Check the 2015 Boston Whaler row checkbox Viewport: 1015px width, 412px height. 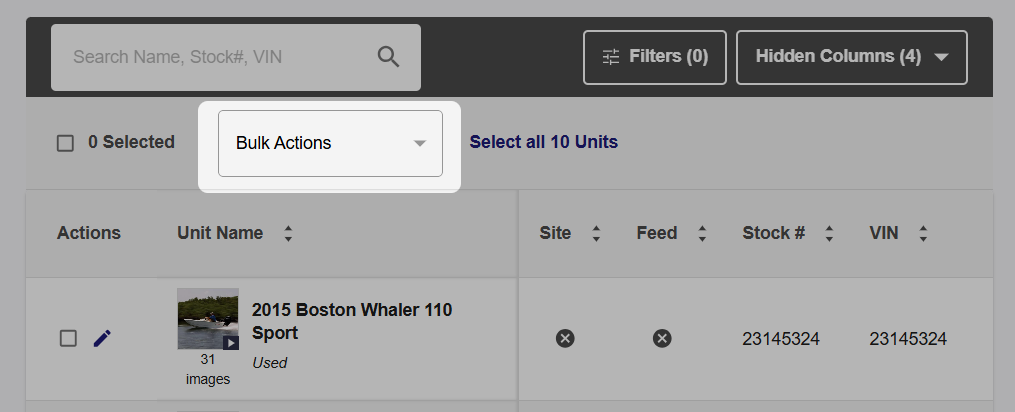click(x=68, y=338)
